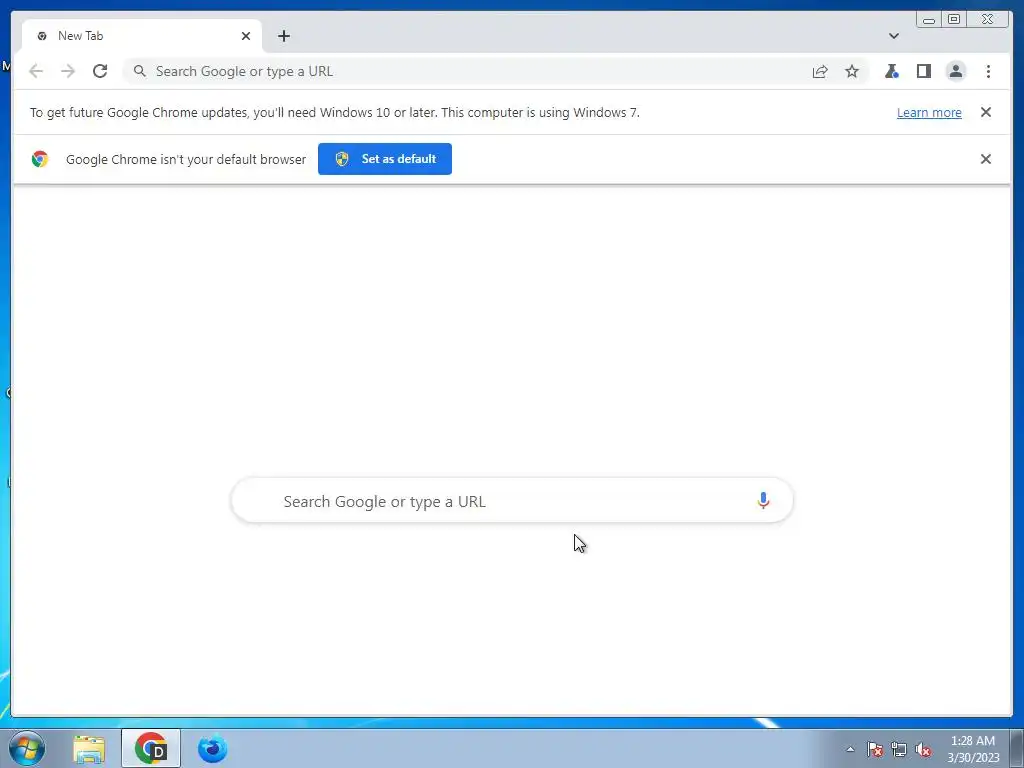Viewport: 1024px width, 768px height.
Task: Click the Windows 7 update notice text
Action: click(x=335, y=112)
